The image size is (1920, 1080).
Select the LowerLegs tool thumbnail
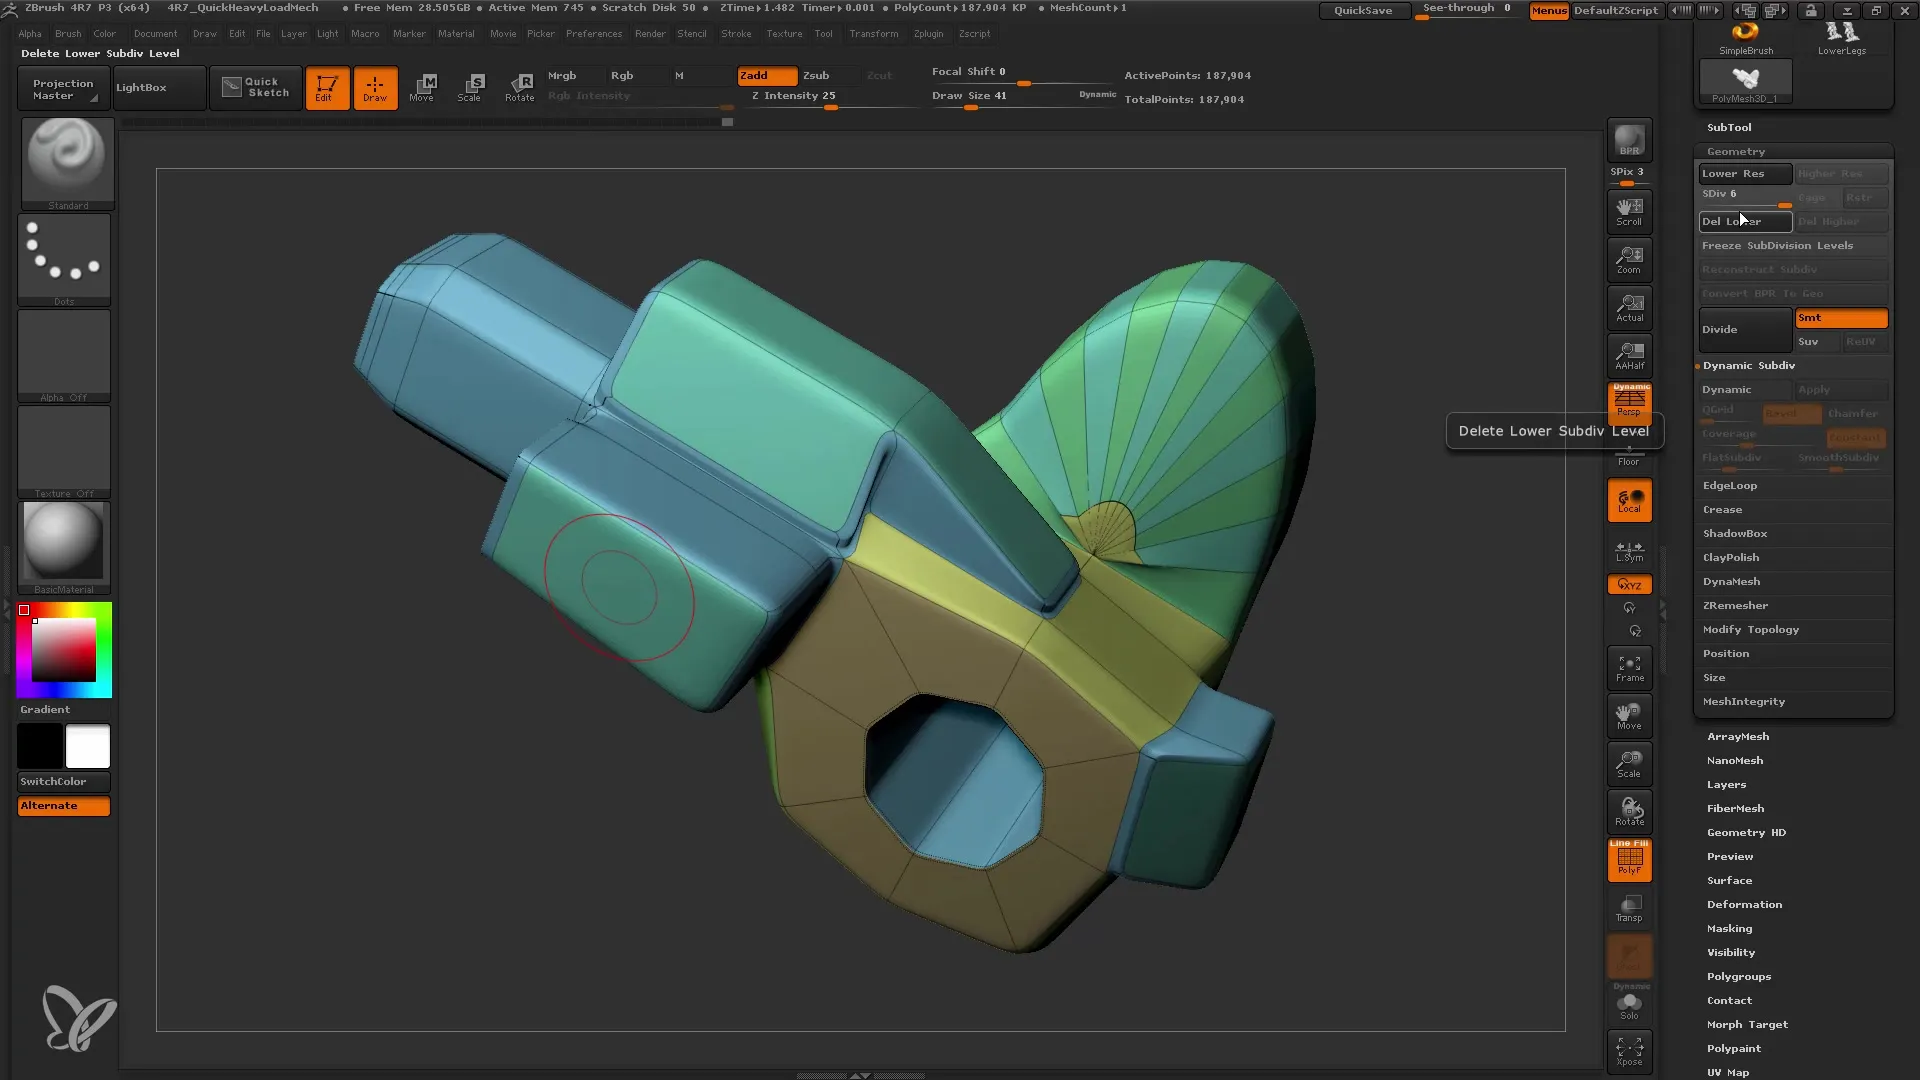tap(1842, 40)
